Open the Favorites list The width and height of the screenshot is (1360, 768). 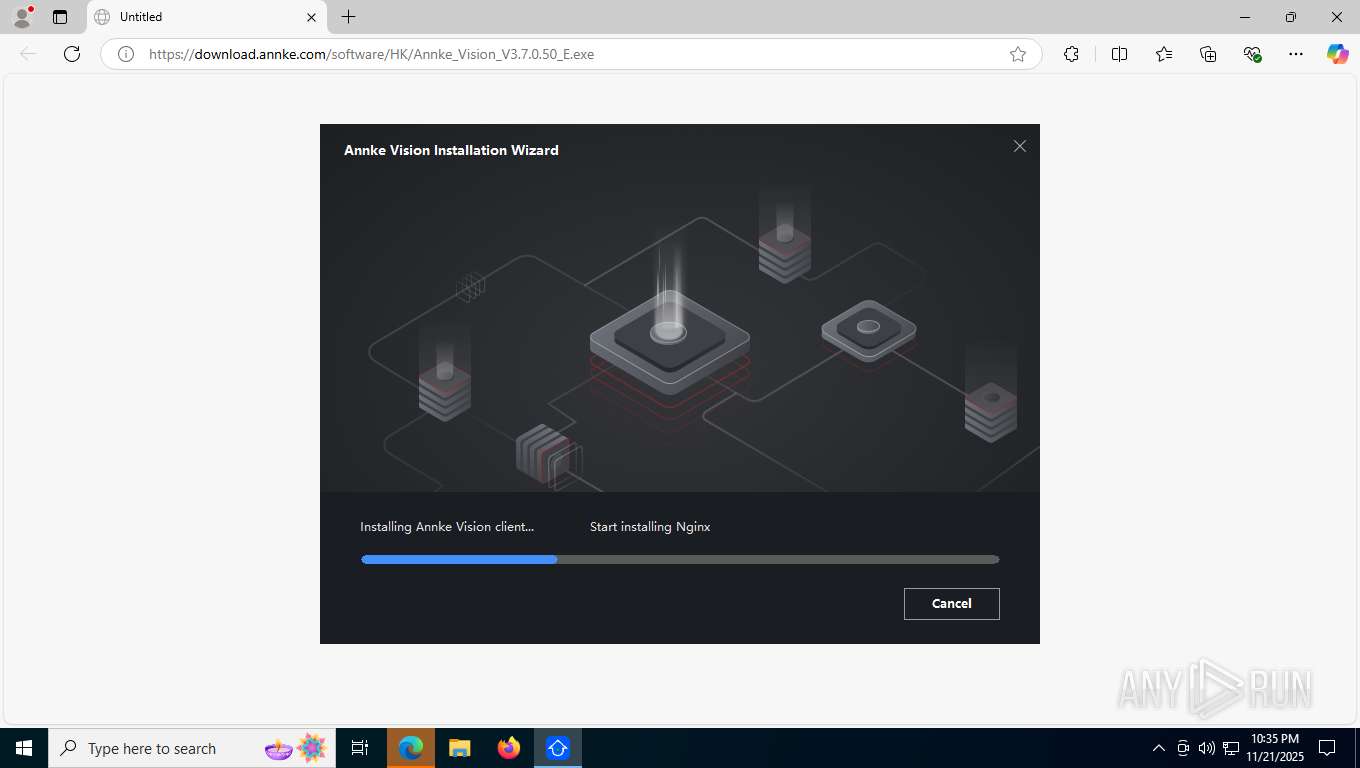(x=1164, y=54)
